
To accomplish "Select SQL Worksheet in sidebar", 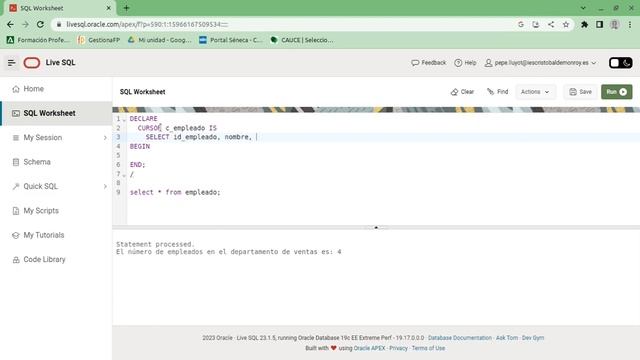I will [56, 113].
